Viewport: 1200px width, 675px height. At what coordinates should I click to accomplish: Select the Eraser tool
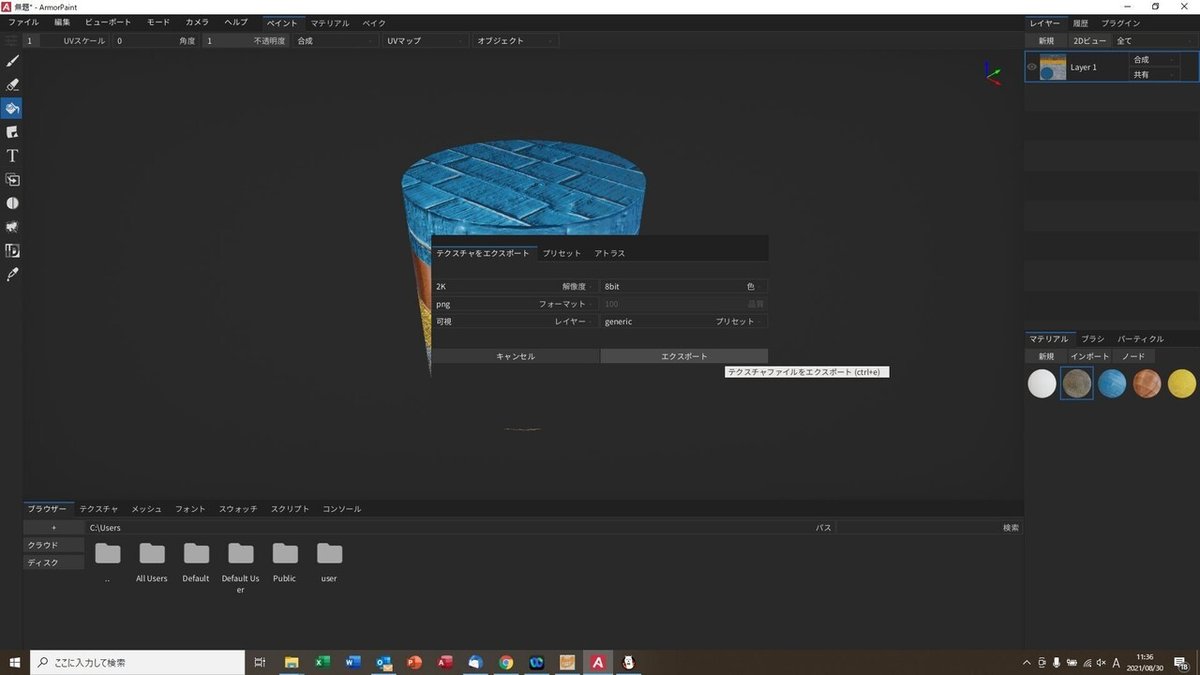tap(13, 85)
